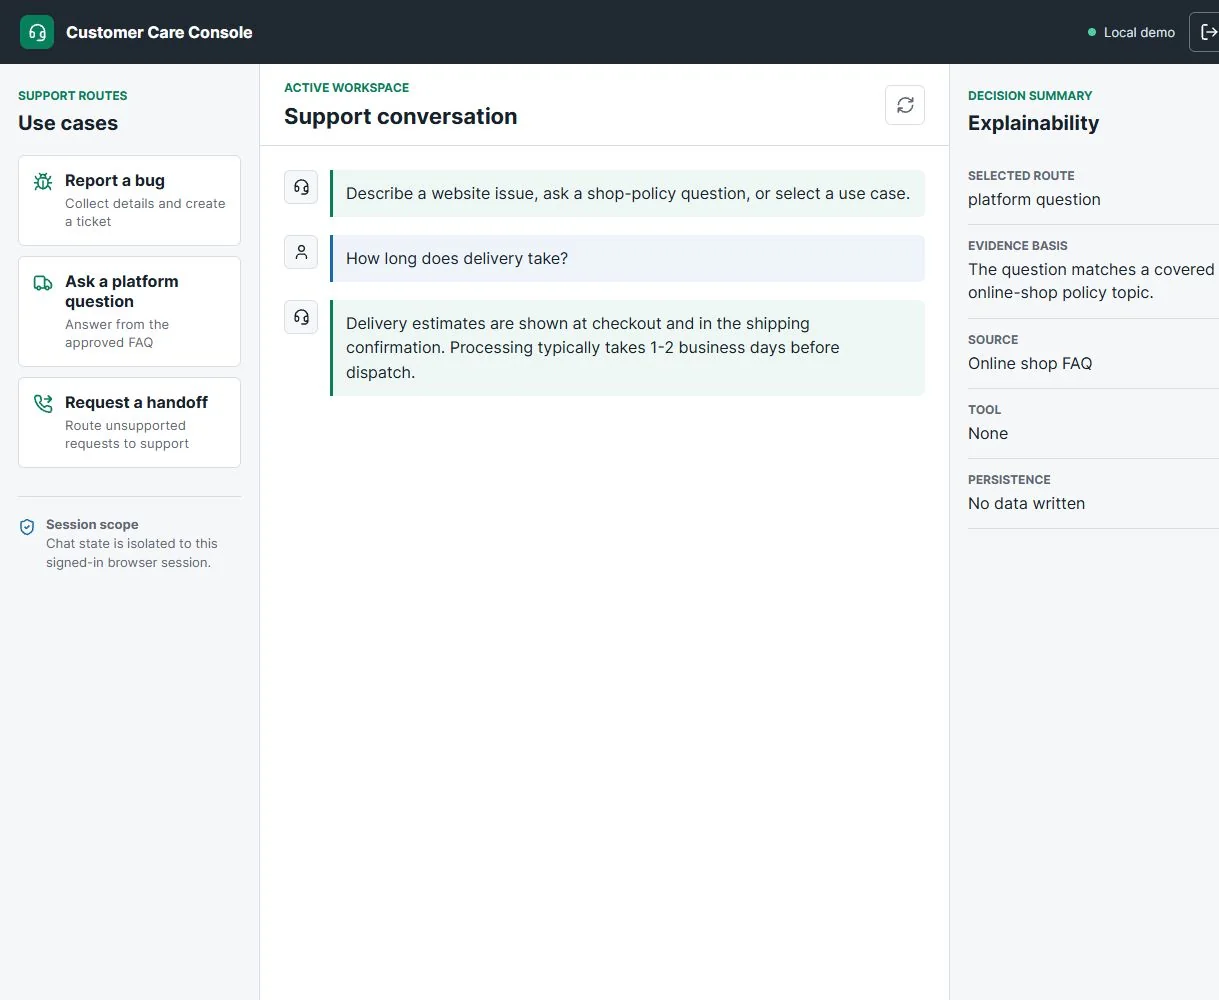Click the green Local demo status dot
1219x1000 pixels.
[x=1092, y=32]
